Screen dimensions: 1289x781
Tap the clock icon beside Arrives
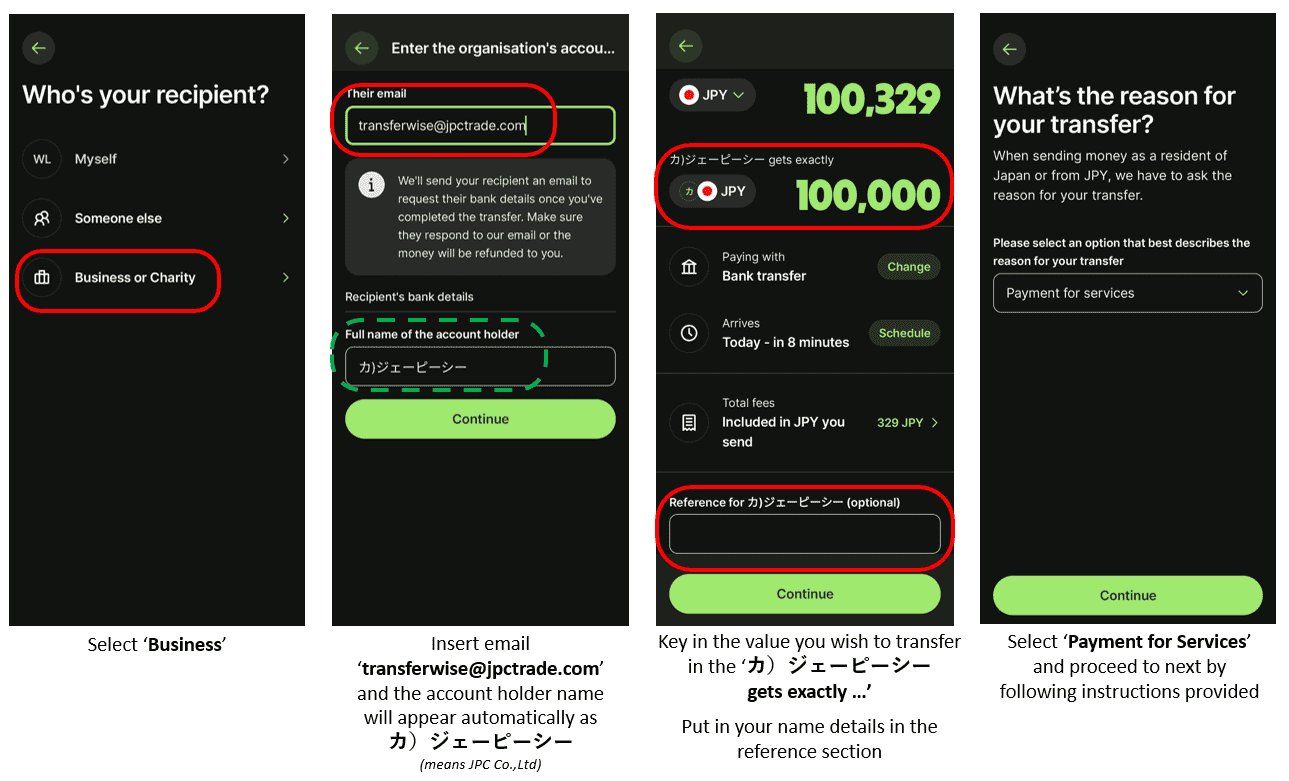[689, 333]
